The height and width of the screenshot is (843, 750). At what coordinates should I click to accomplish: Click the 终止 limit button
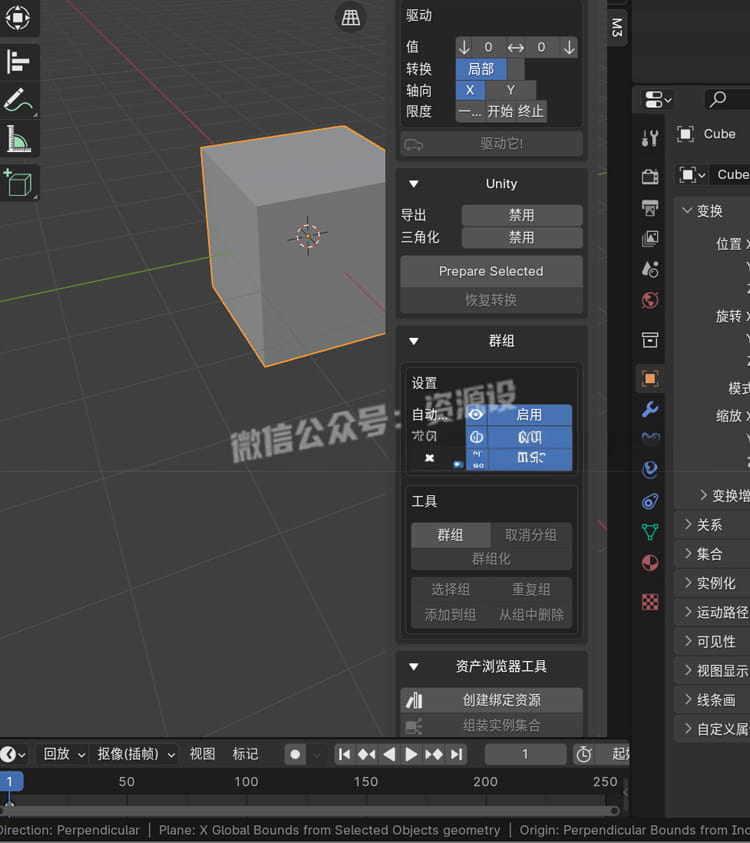pos(531,111)
